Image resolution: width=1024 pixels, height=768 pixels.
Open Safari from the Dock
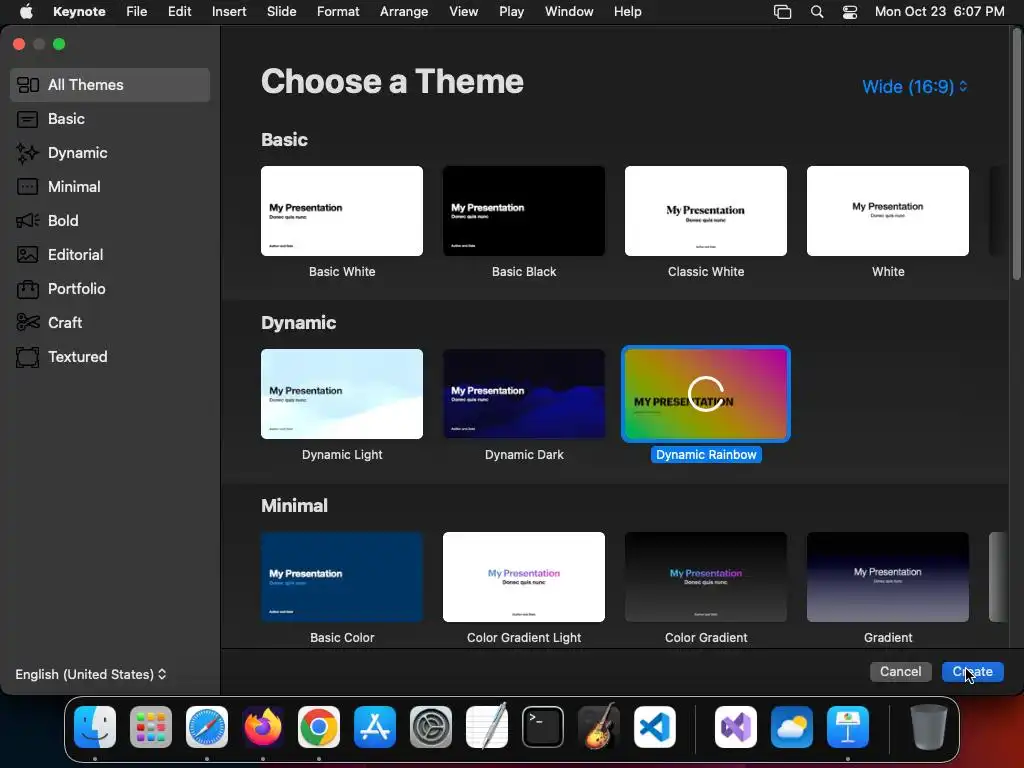click(207, 727)
